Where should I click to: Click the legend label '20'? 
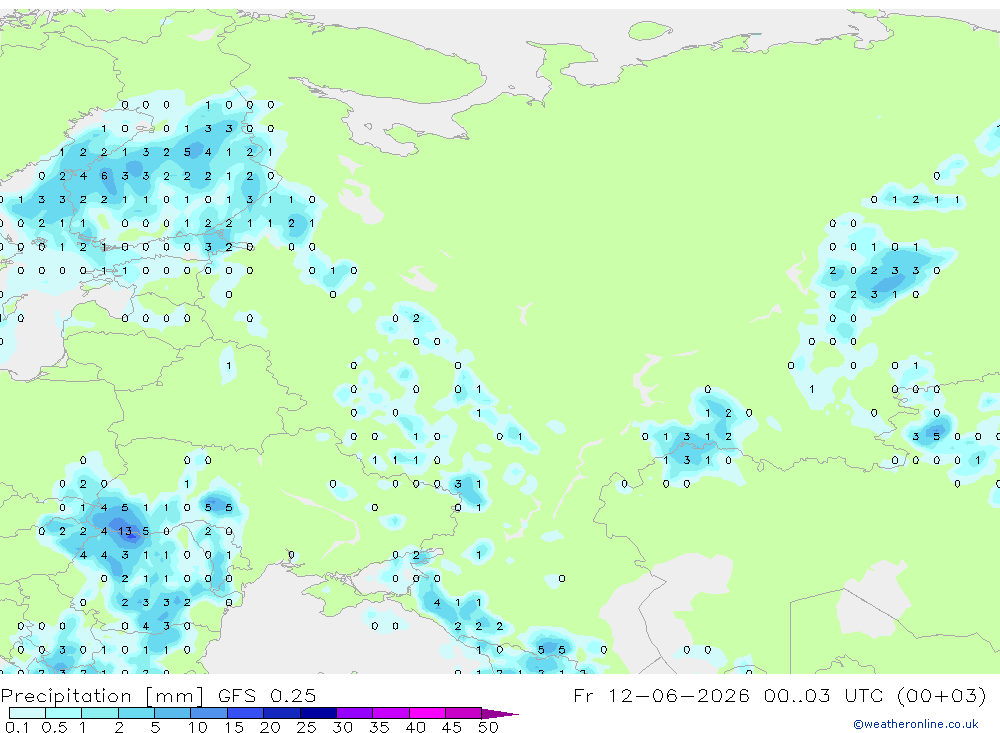pos(270,727)
